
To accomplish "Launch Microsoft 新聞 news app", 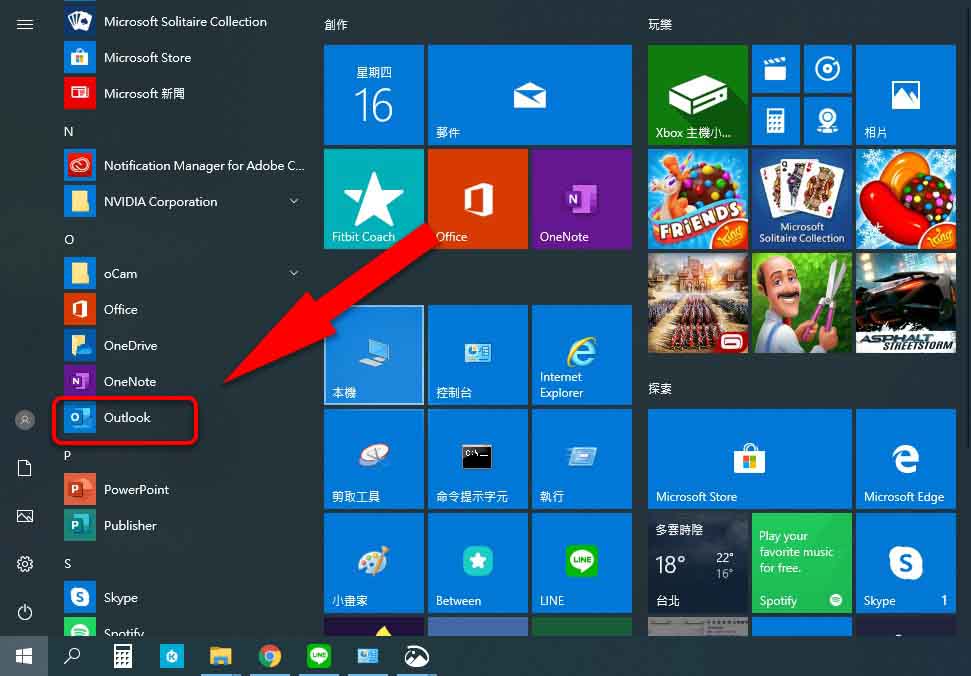I will (185, 93).
